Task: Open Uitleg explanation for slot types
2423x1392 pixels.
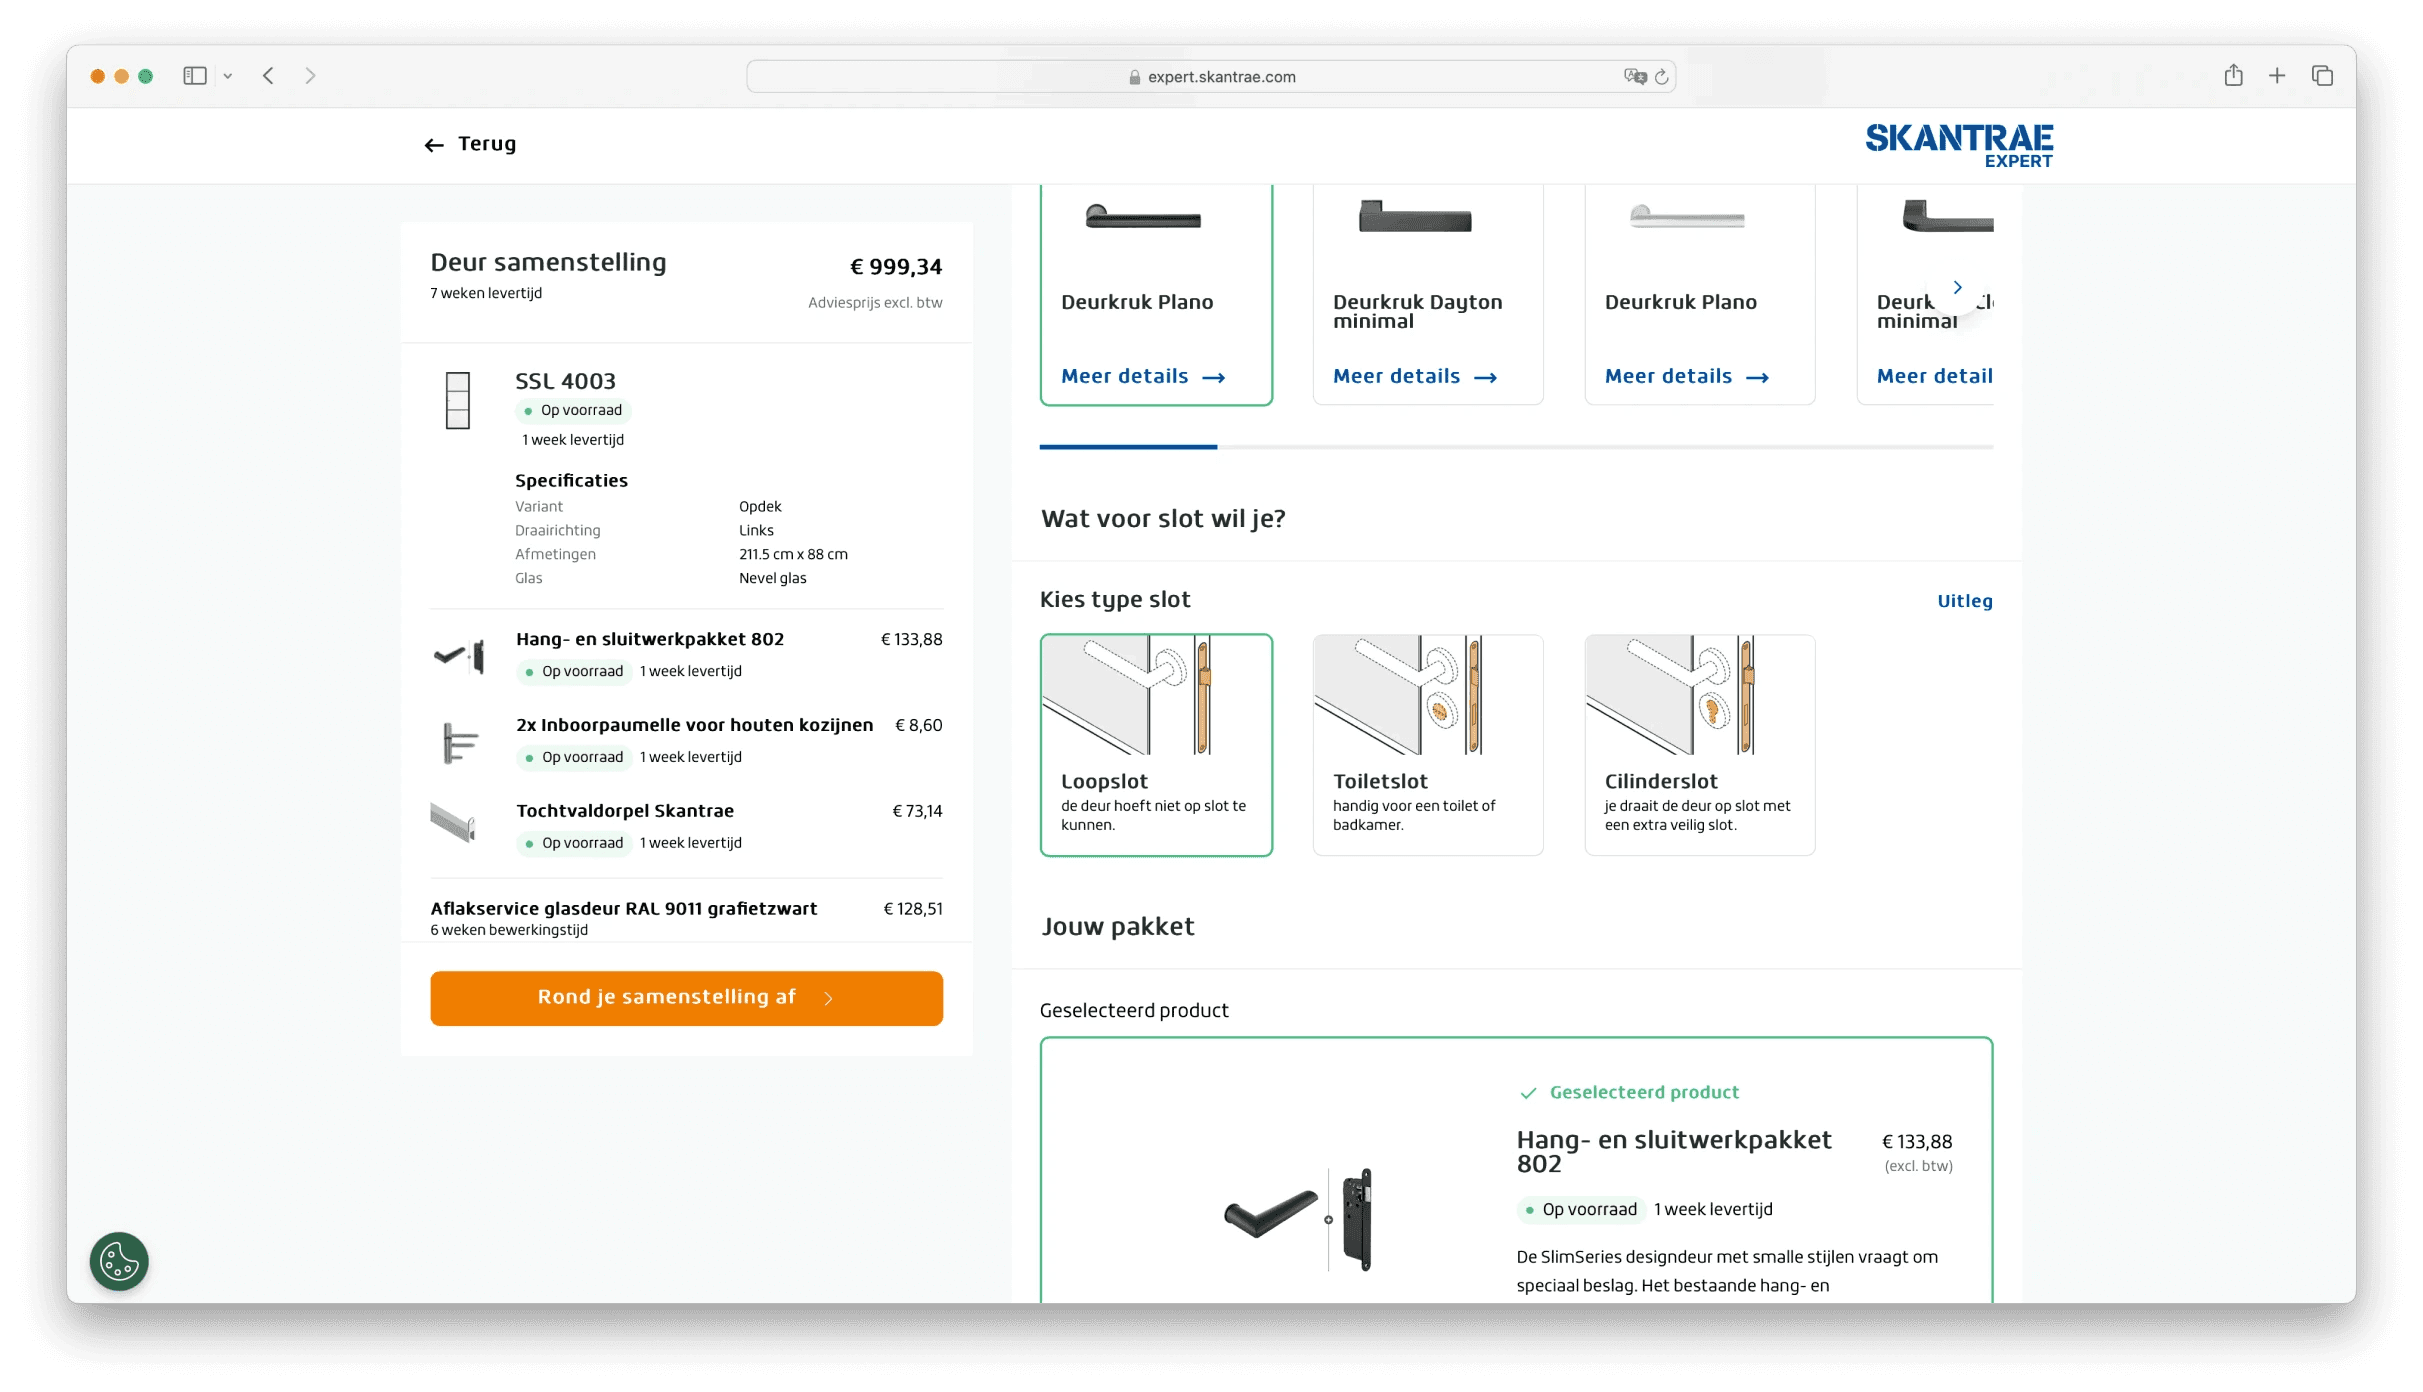Action: point(1964,601)
